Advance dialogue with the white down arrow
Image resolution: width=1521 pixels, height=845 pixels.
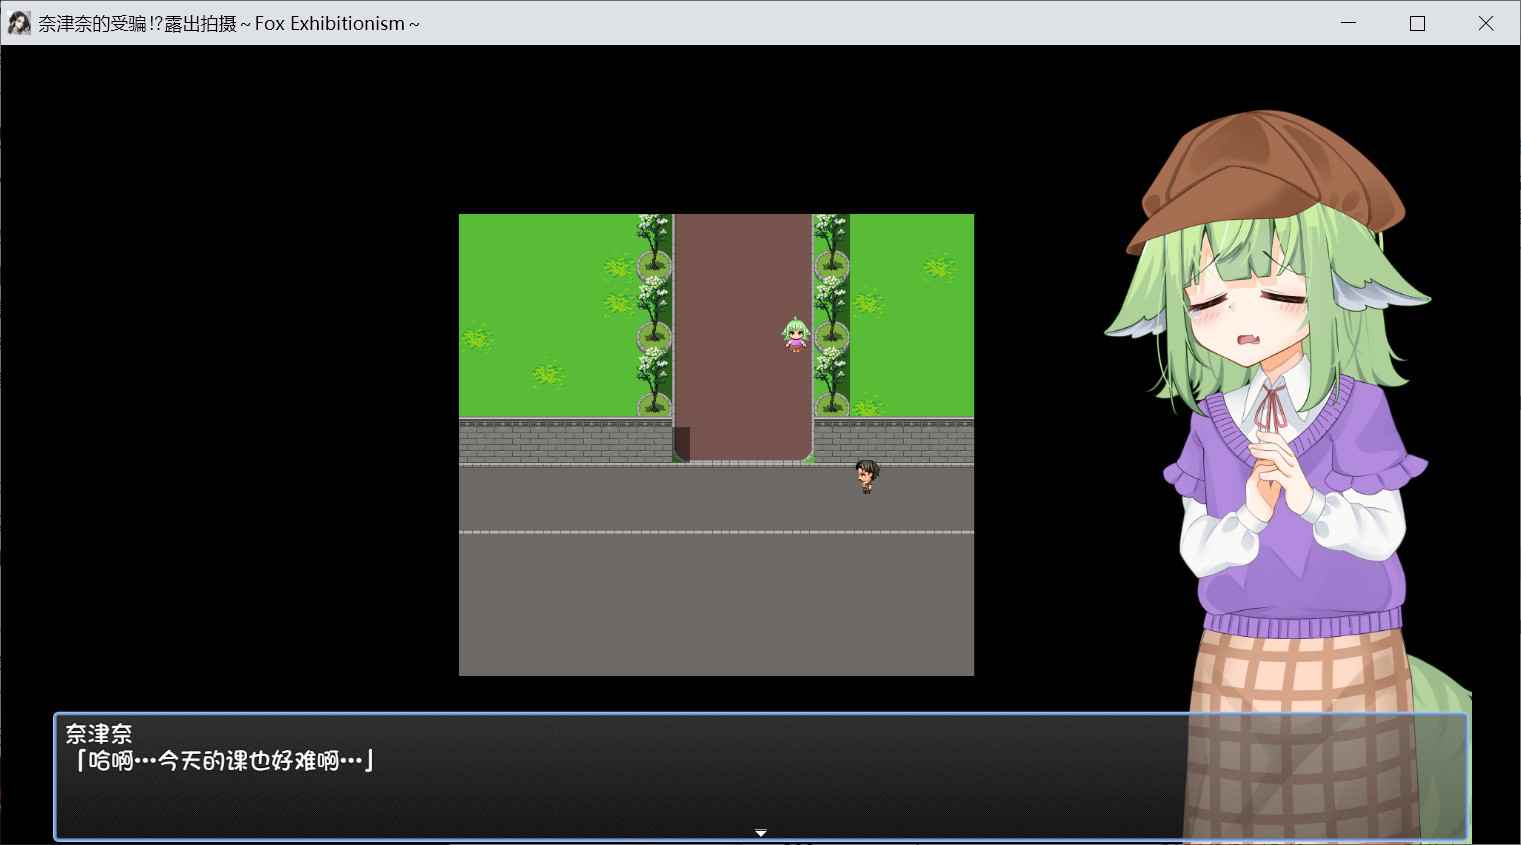tap(760, 832)
